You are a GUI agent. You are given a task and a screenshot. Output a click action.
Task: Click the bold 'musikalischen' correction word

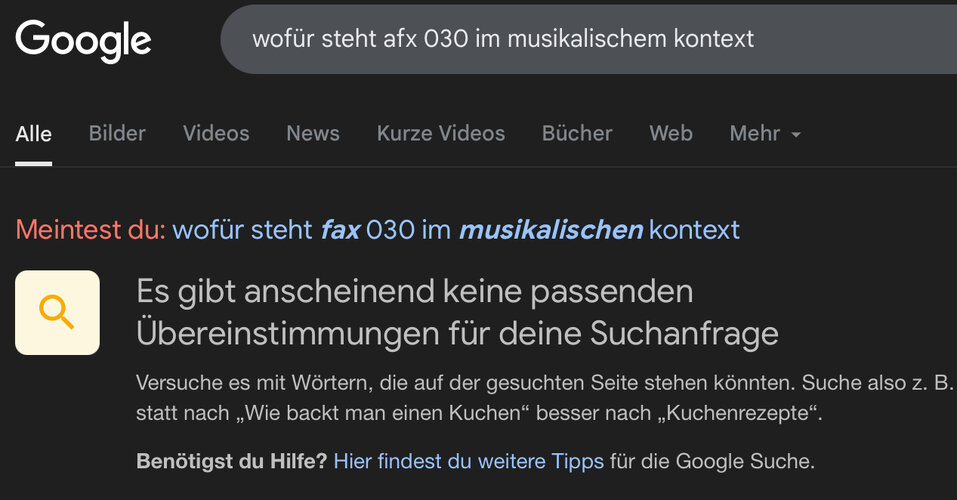click(551, 230)
